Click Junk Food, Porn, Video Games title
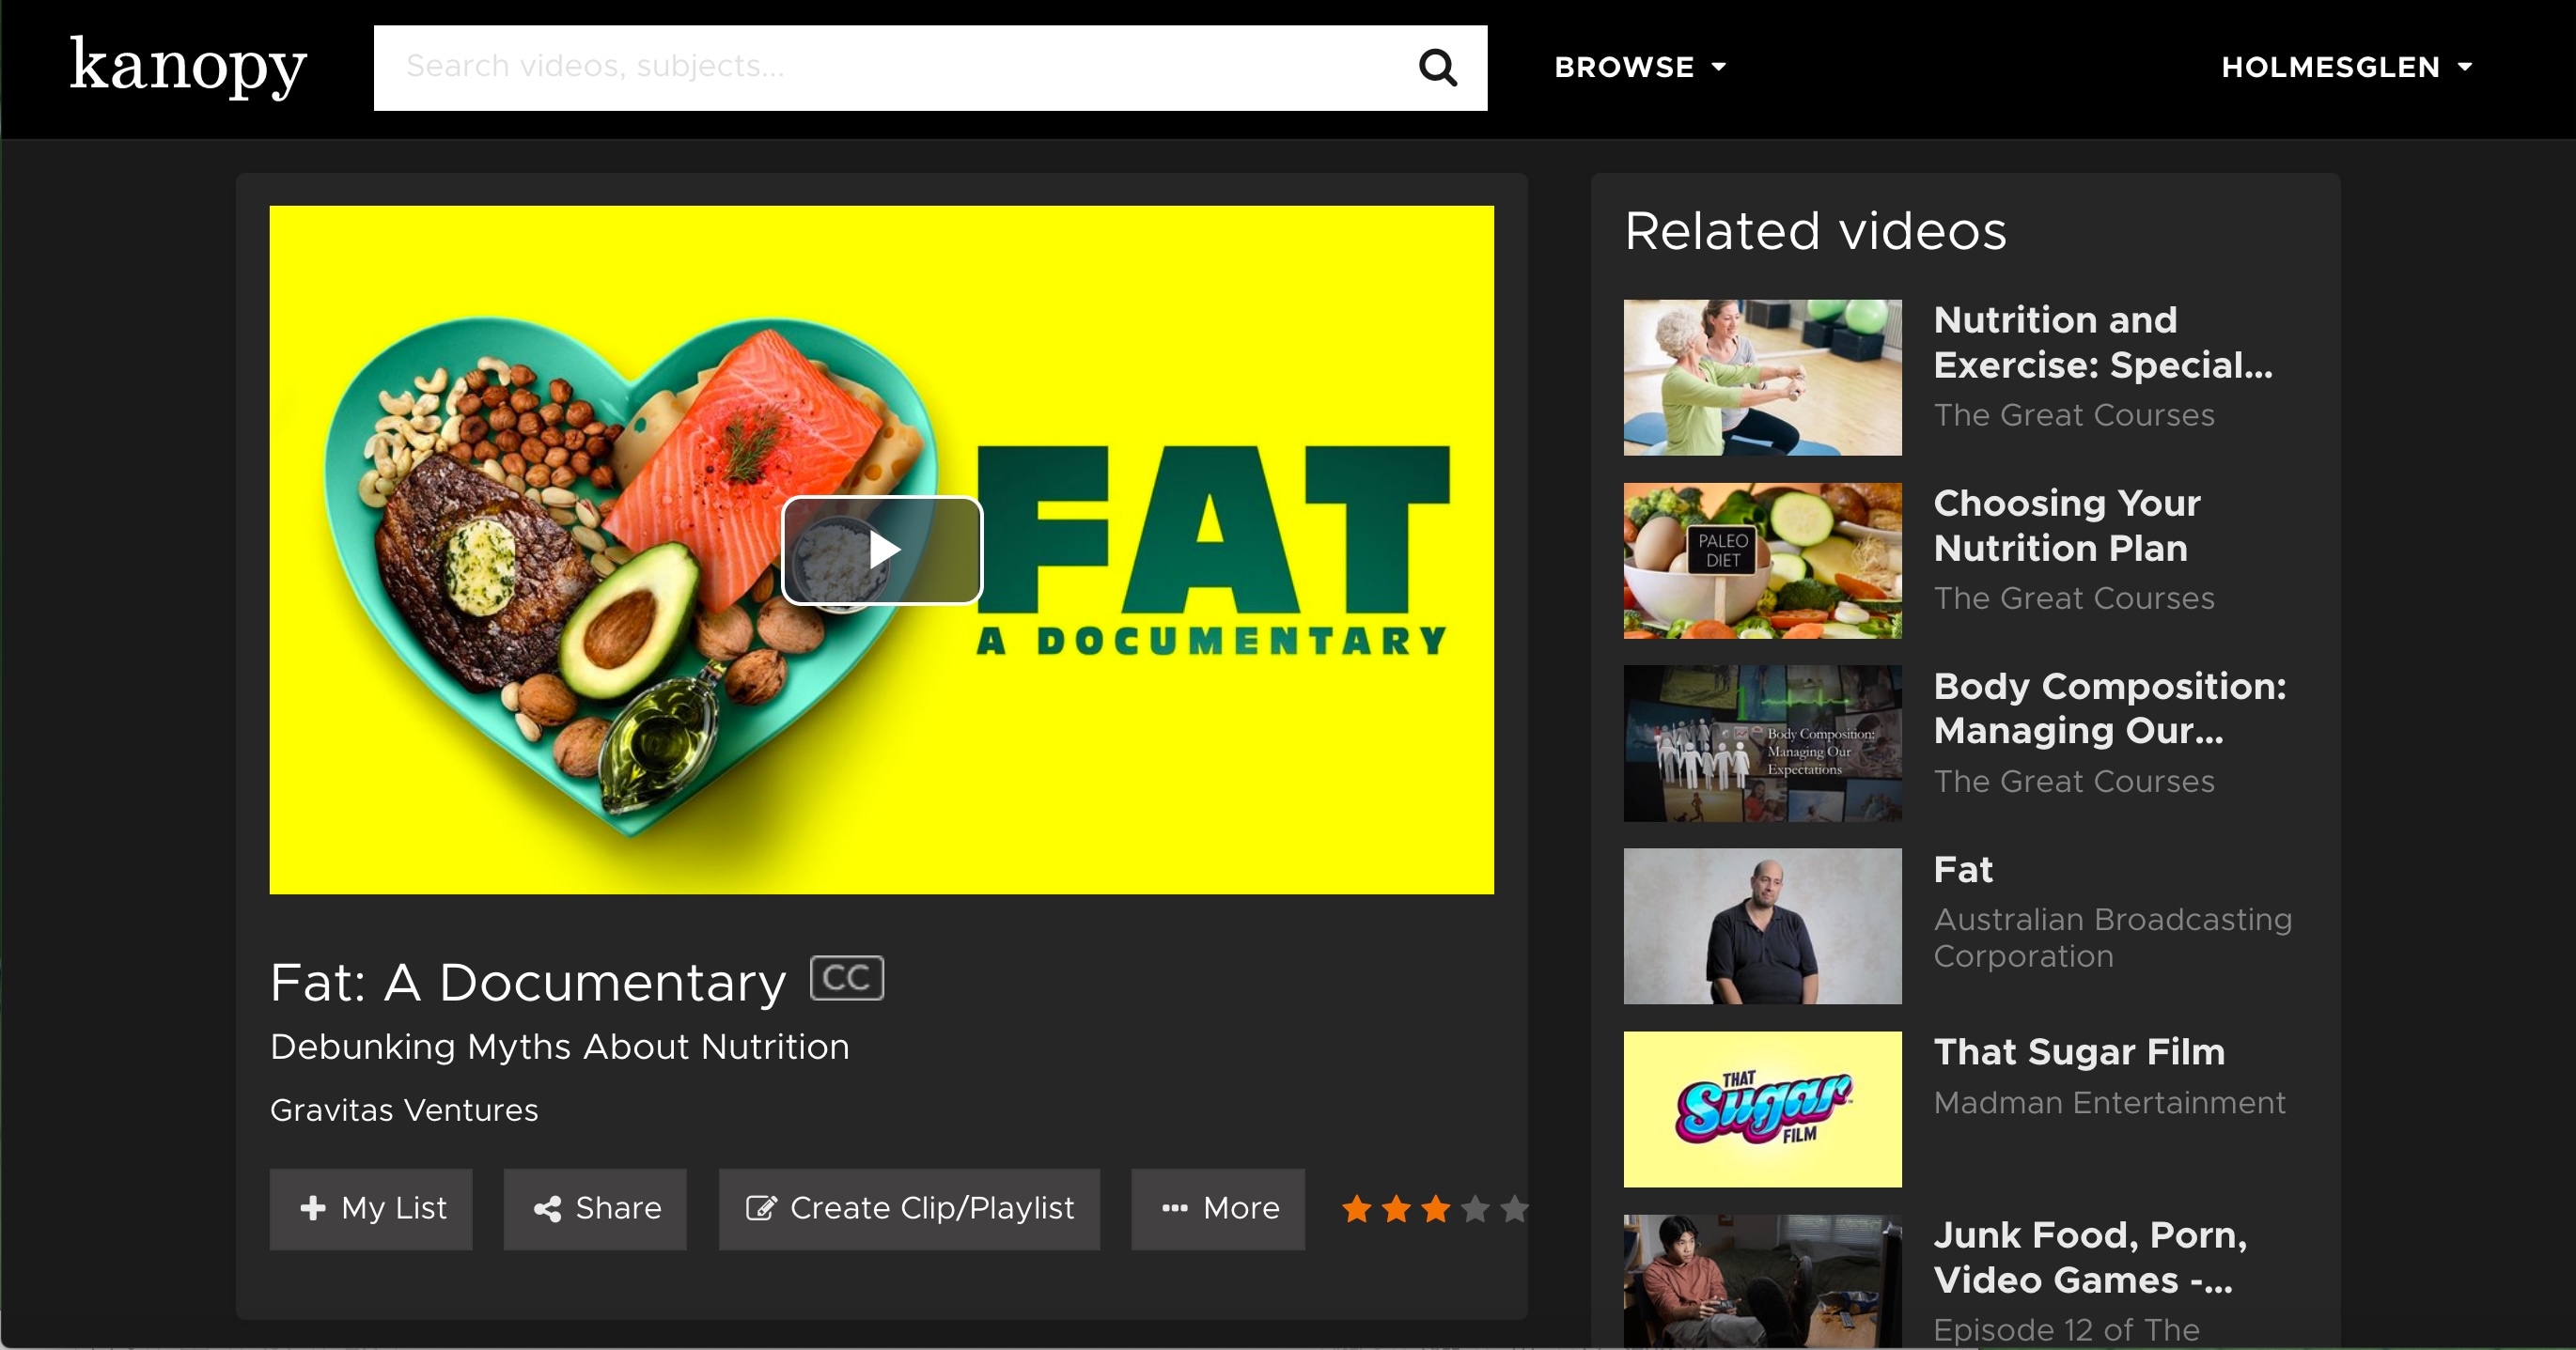 pos(2090,1257)
